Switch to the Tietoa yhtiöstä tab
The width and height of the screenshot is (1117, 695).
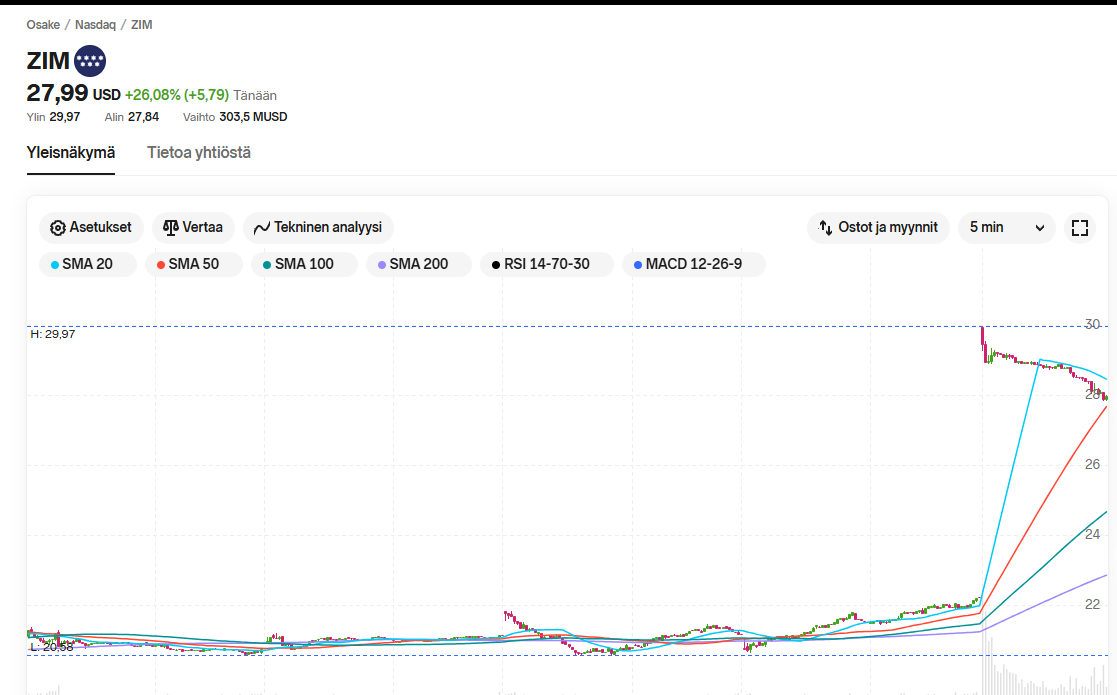tap(199, 153)
